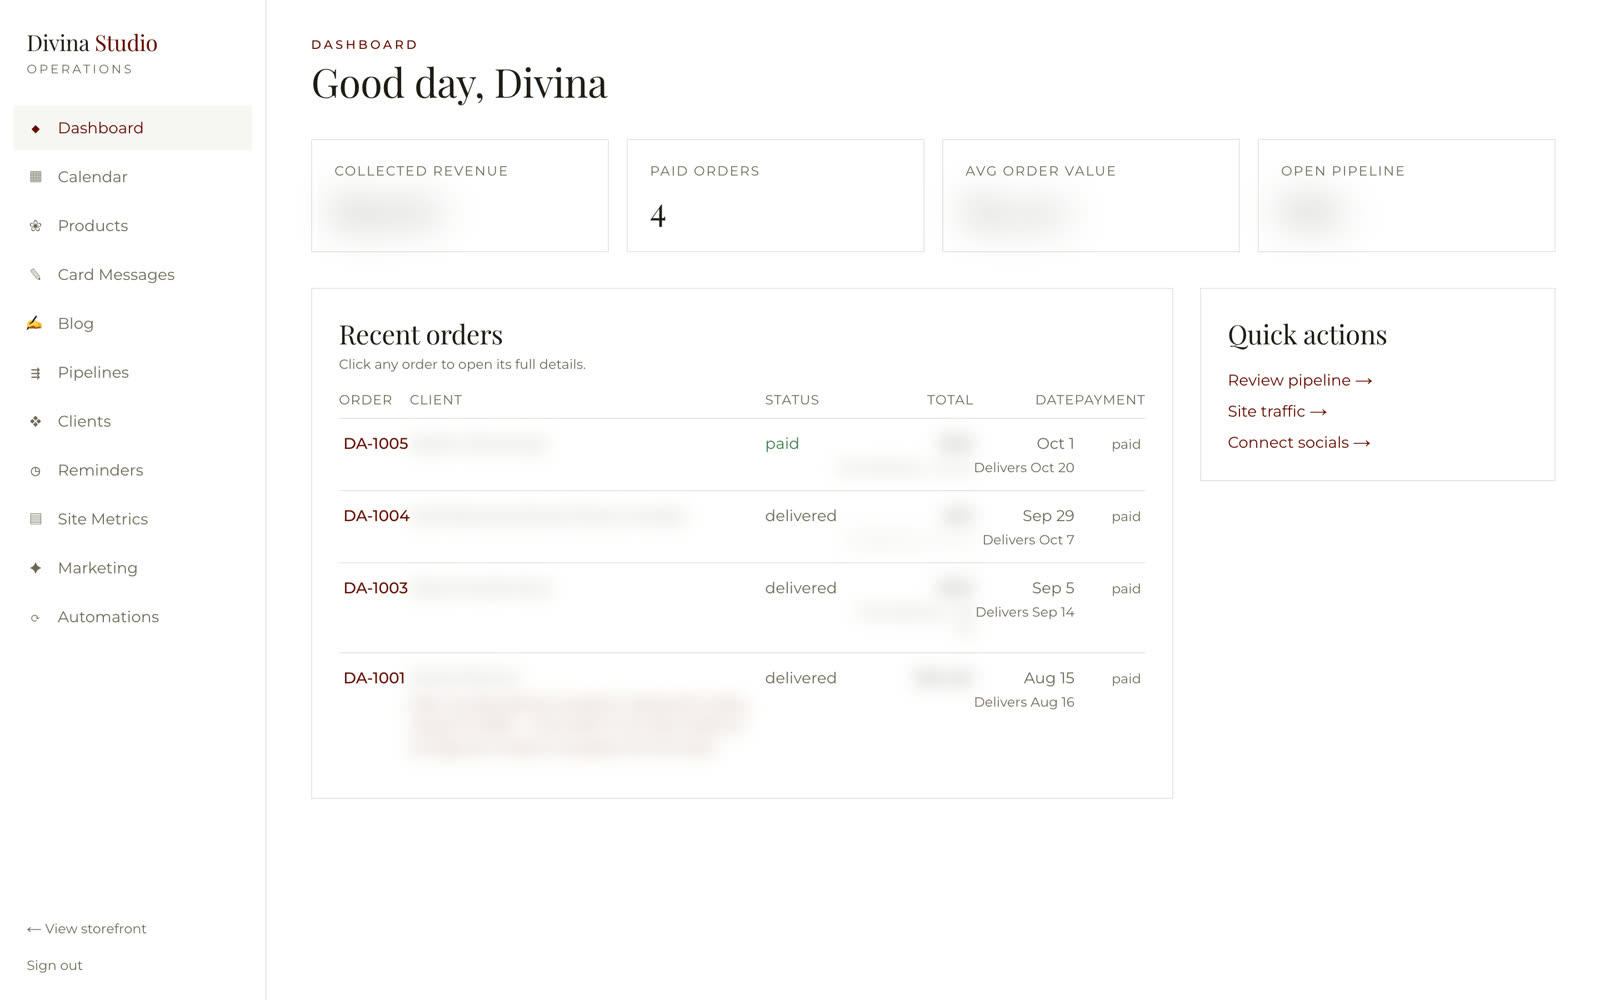Go to Products section
The height and width of the screenshot is (1000, 1600).
point(133,226)
